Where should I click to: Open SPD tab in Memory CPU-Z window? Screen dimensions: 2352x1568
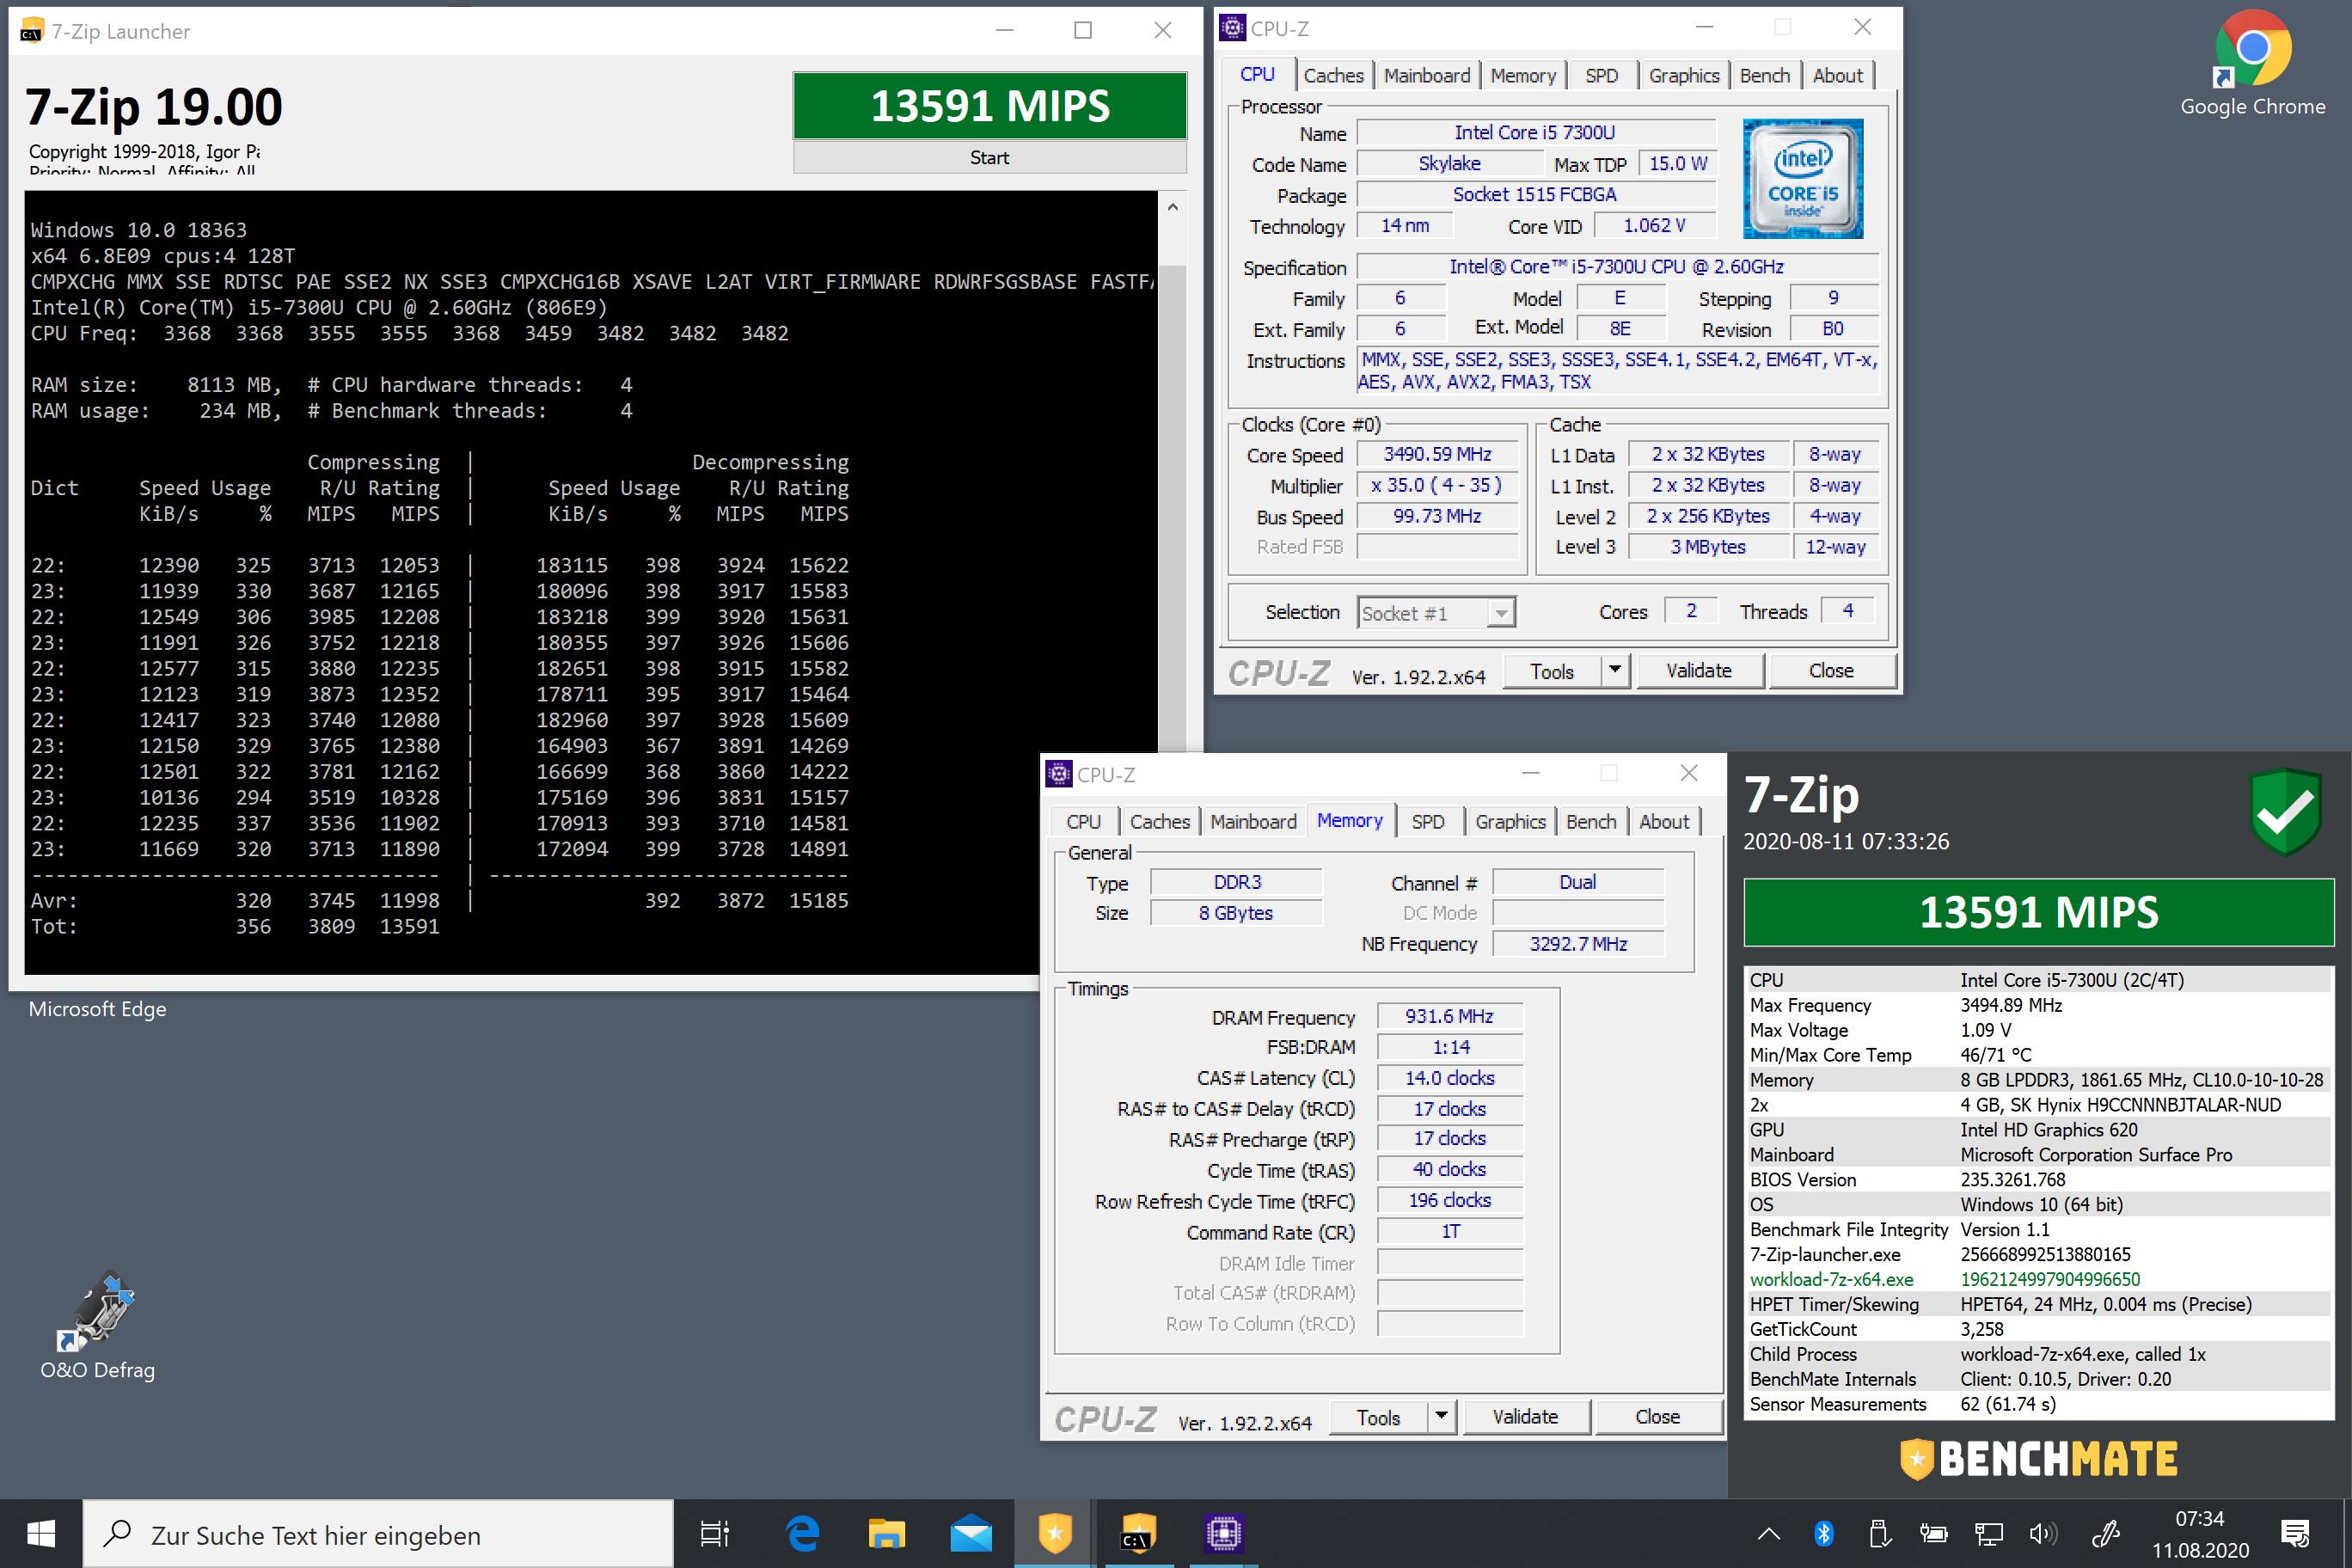[1427, 821]
